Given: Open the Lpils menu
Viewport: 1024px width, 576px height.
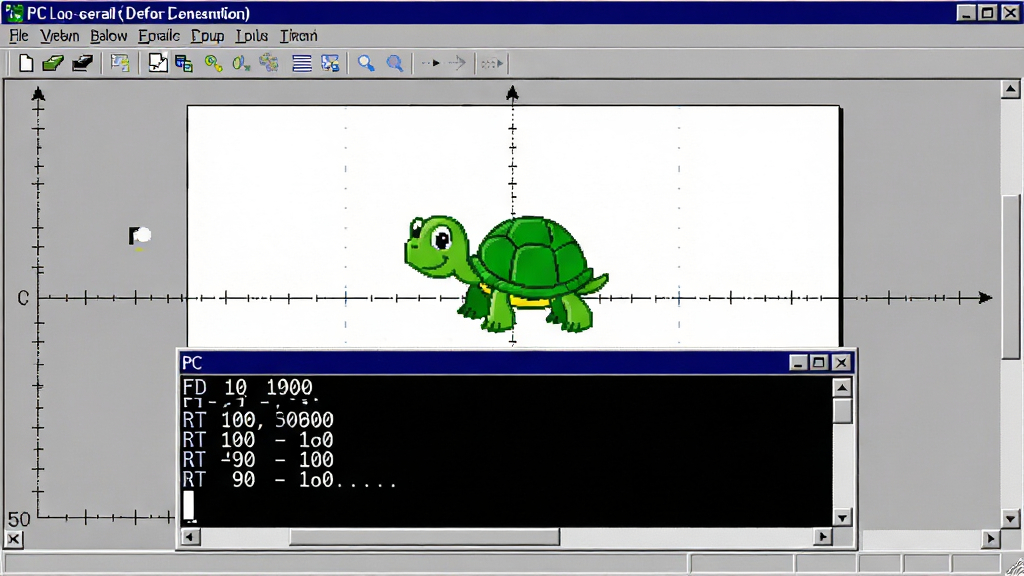Looking at the screenshot, I should click(252, 36).
